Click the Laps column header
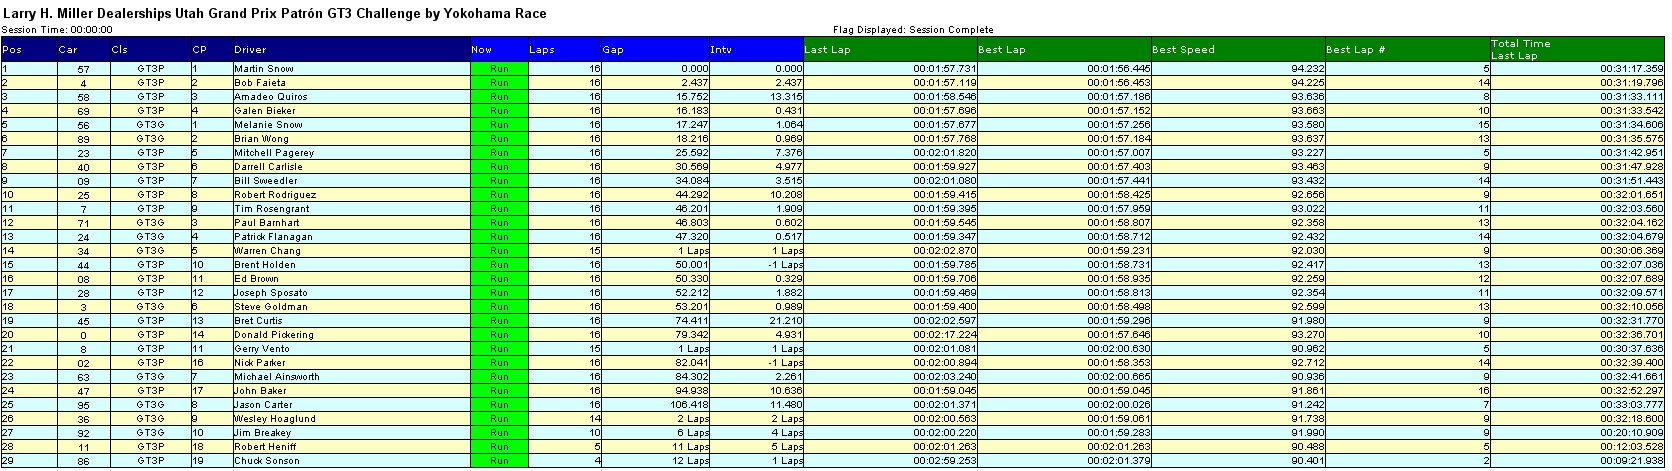1672x471 pixels. click(542, 49)
